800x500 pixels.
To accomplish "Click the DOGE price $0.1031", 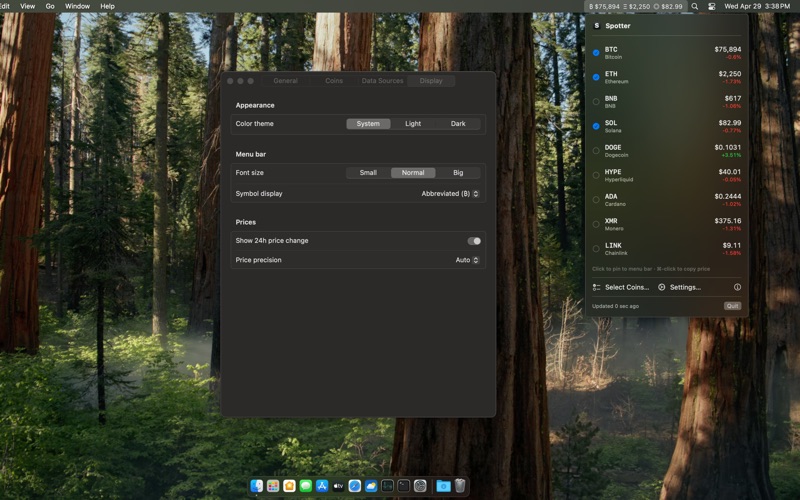I will [x=728, y=147].
